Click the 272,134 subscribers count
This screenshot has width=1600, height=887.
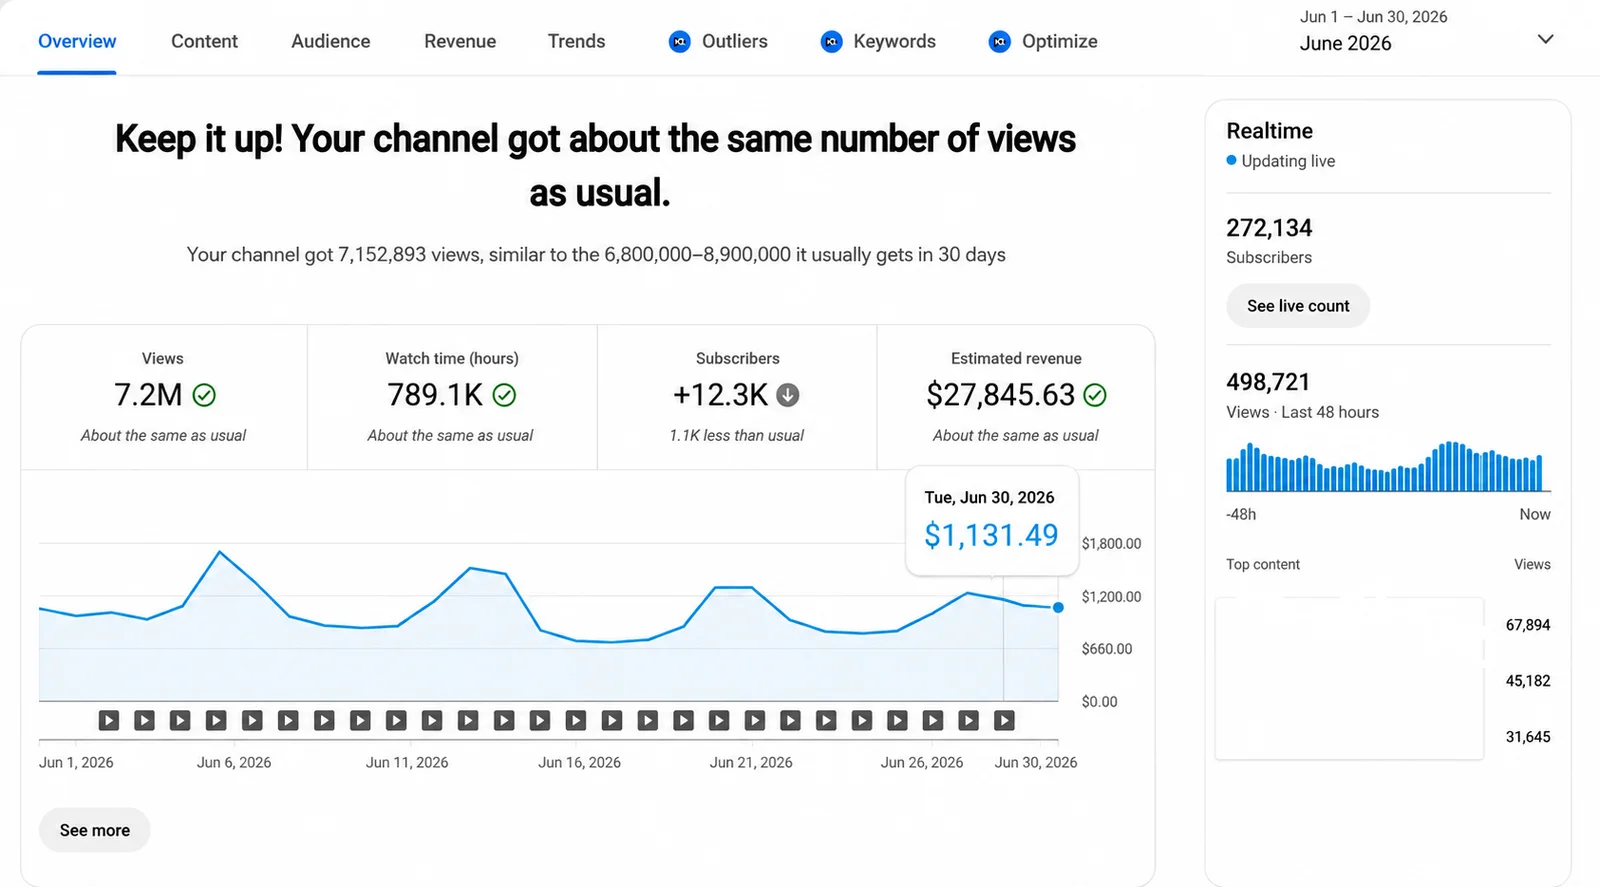[x=1269, y=228]
